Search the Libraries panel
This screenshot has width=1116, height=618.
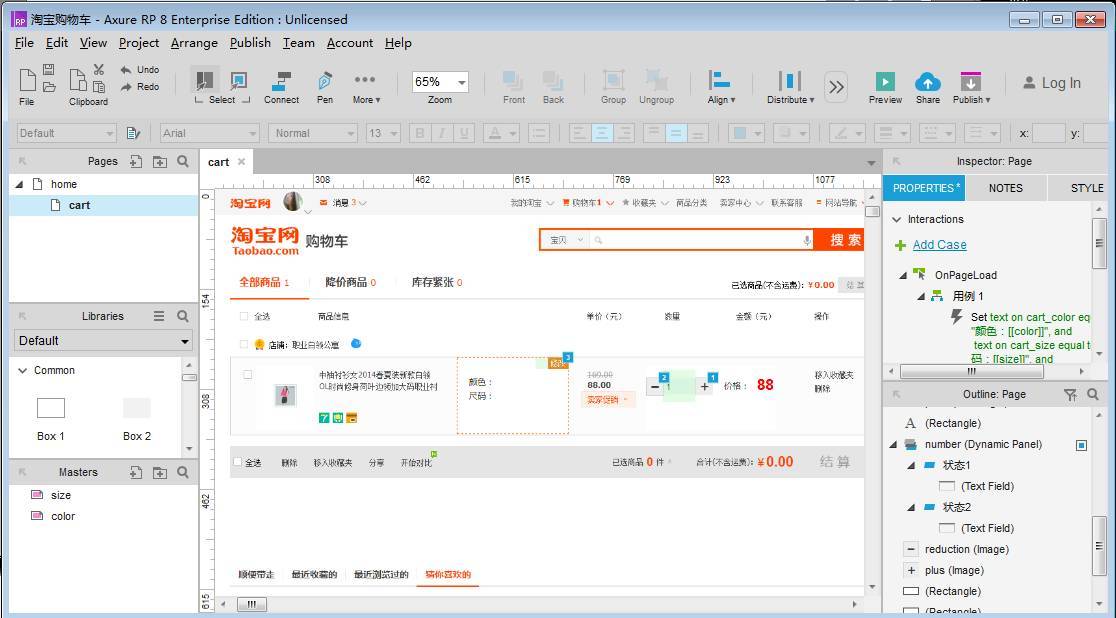coord(183,316)
